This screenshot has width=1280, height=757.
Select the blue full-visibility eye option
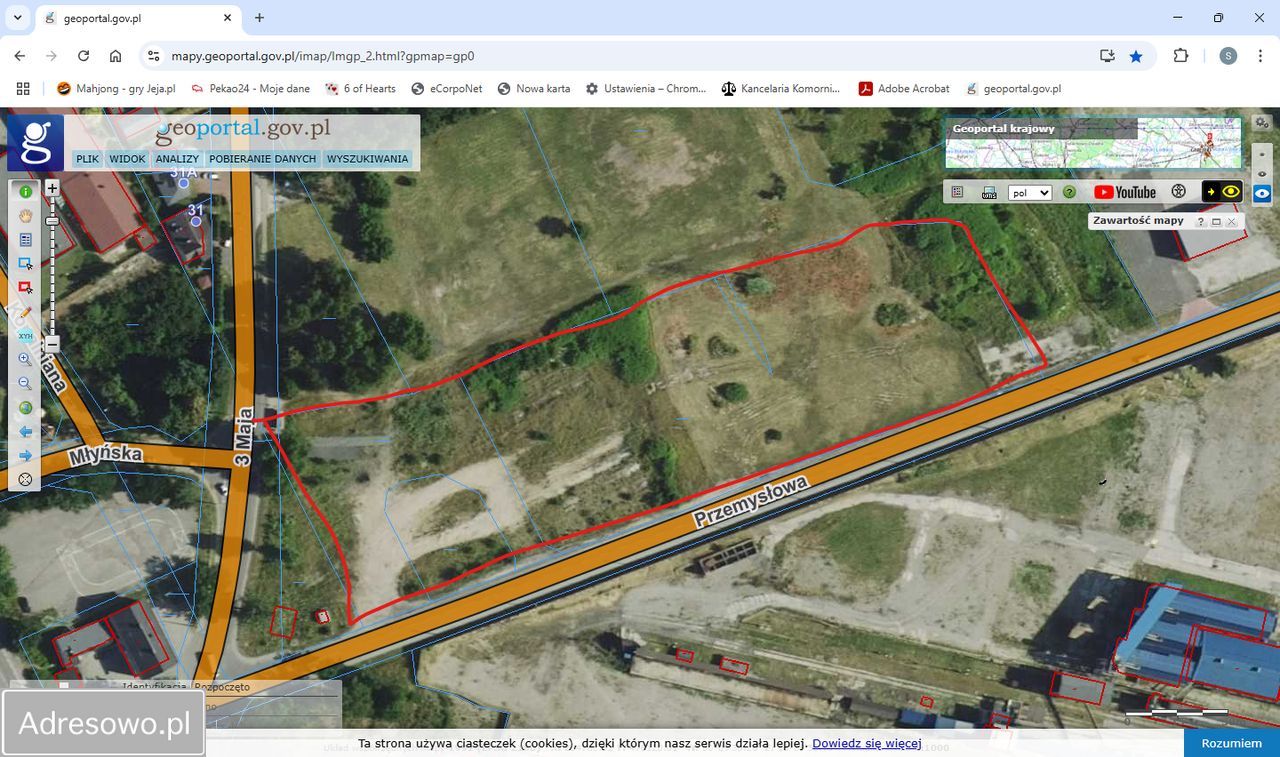(1262, 193)
